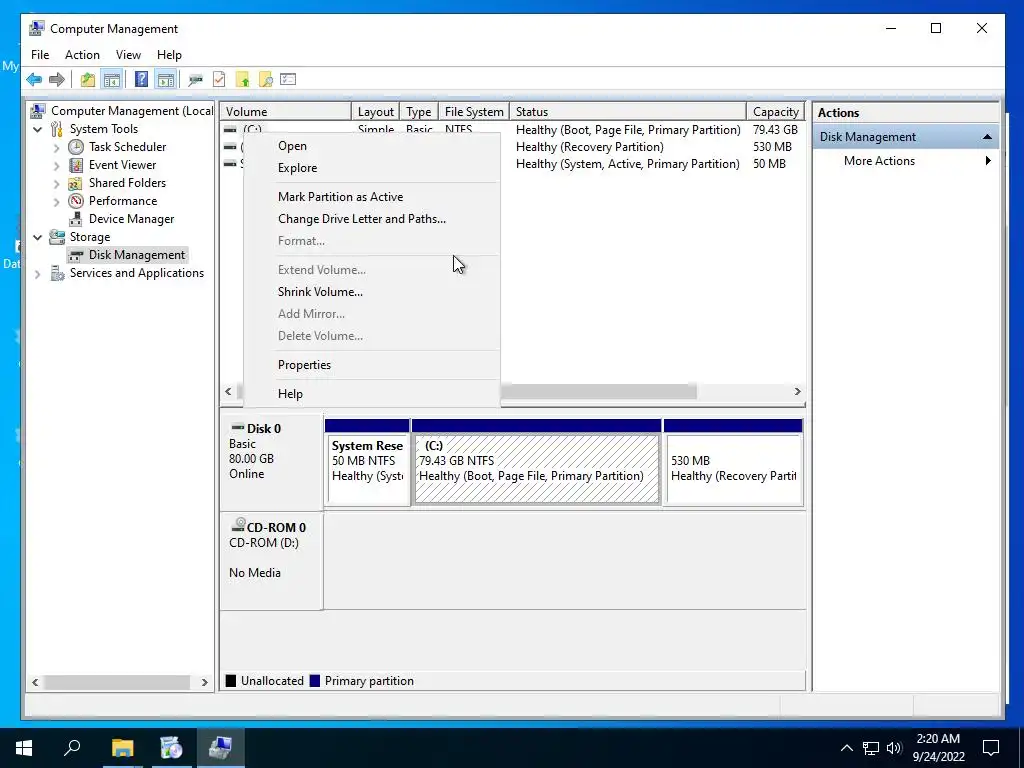Sort by the Layout column header
This screenshot has height=768, width=1024.
[x=375, y=112]
